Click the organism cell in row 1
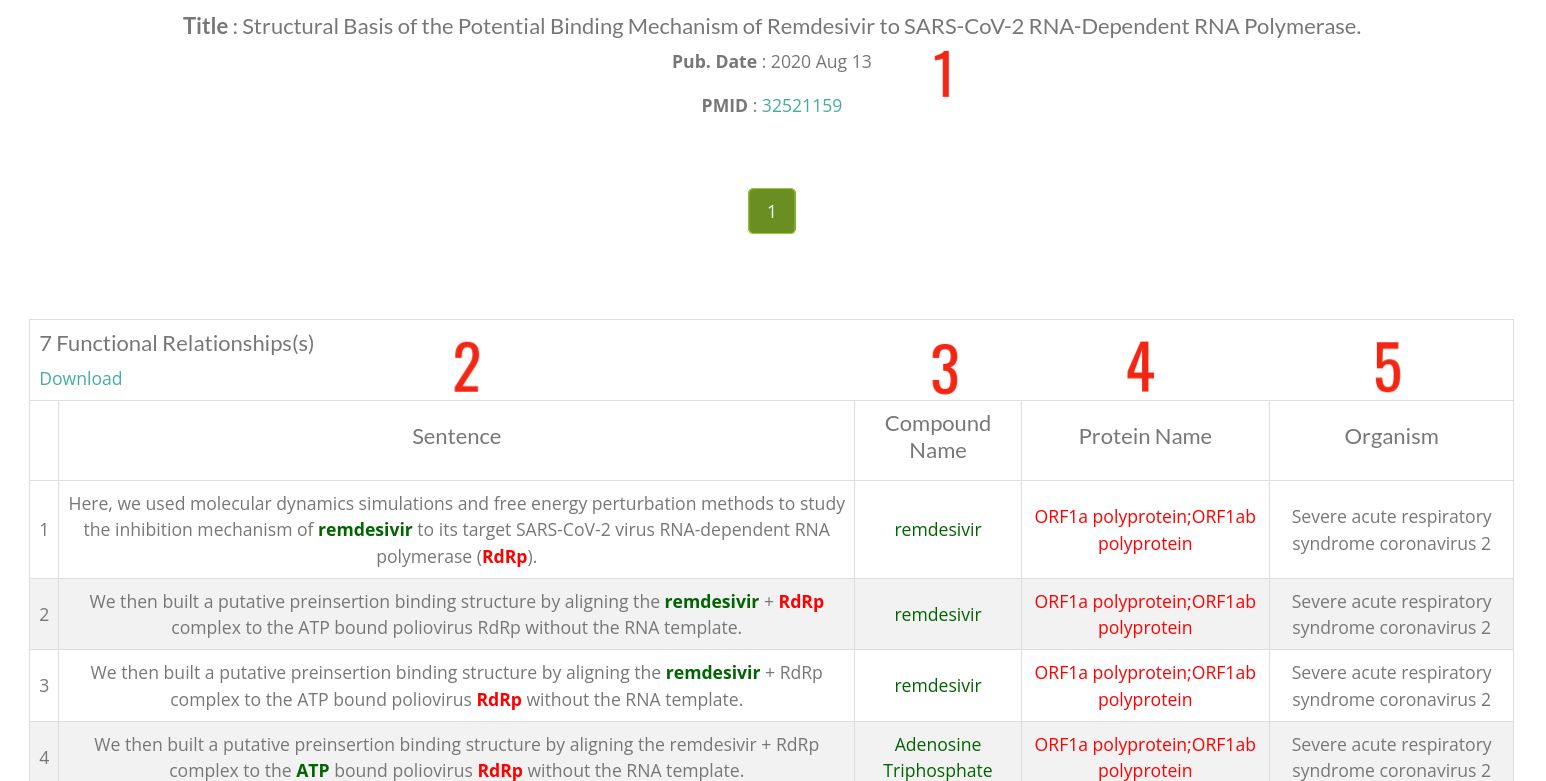The width and height of the screenshot is (1546, 781). tap(1391, 530)
